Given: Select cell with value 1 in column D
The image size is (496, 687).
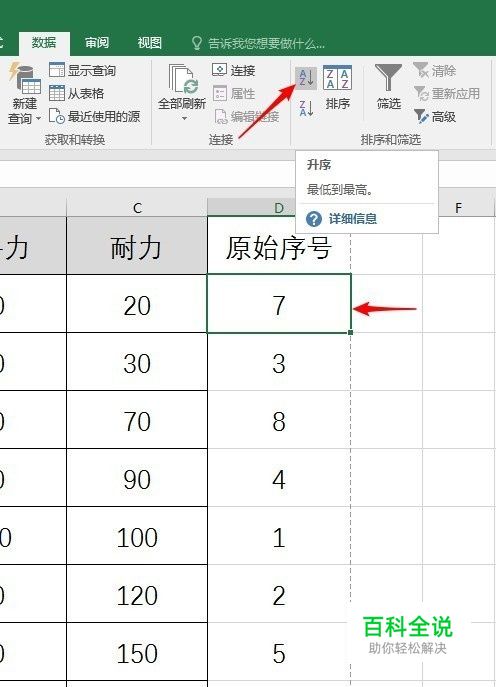Looking at the screenshot, I should coord(279,535).
